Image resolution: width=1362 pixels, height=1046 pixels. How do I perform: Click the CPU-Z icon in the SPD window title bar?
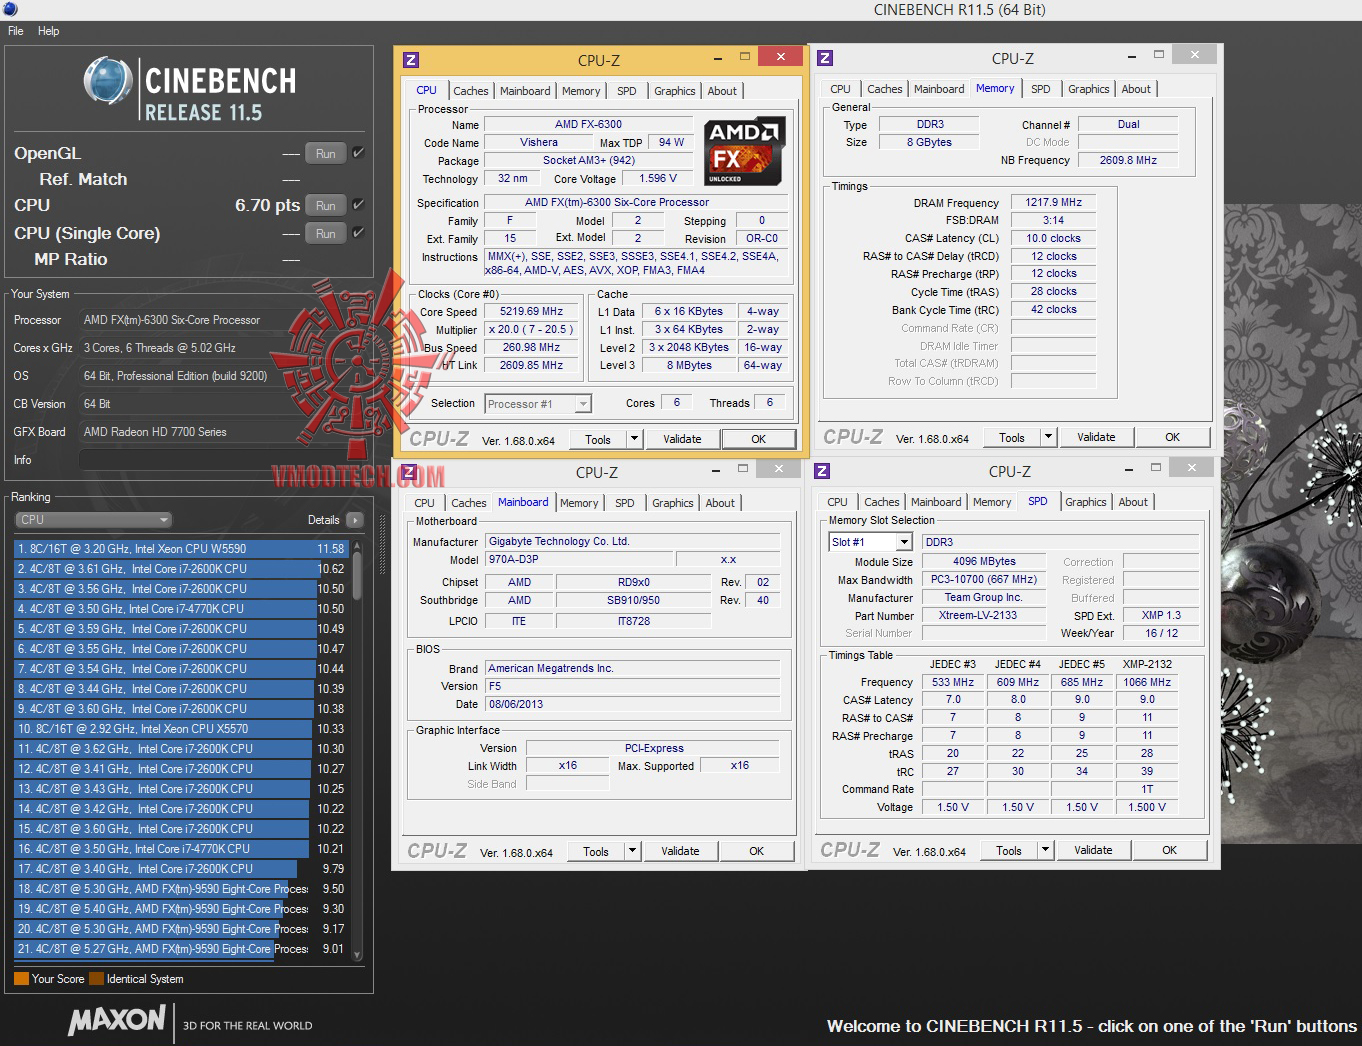click(x=822, y=471)
